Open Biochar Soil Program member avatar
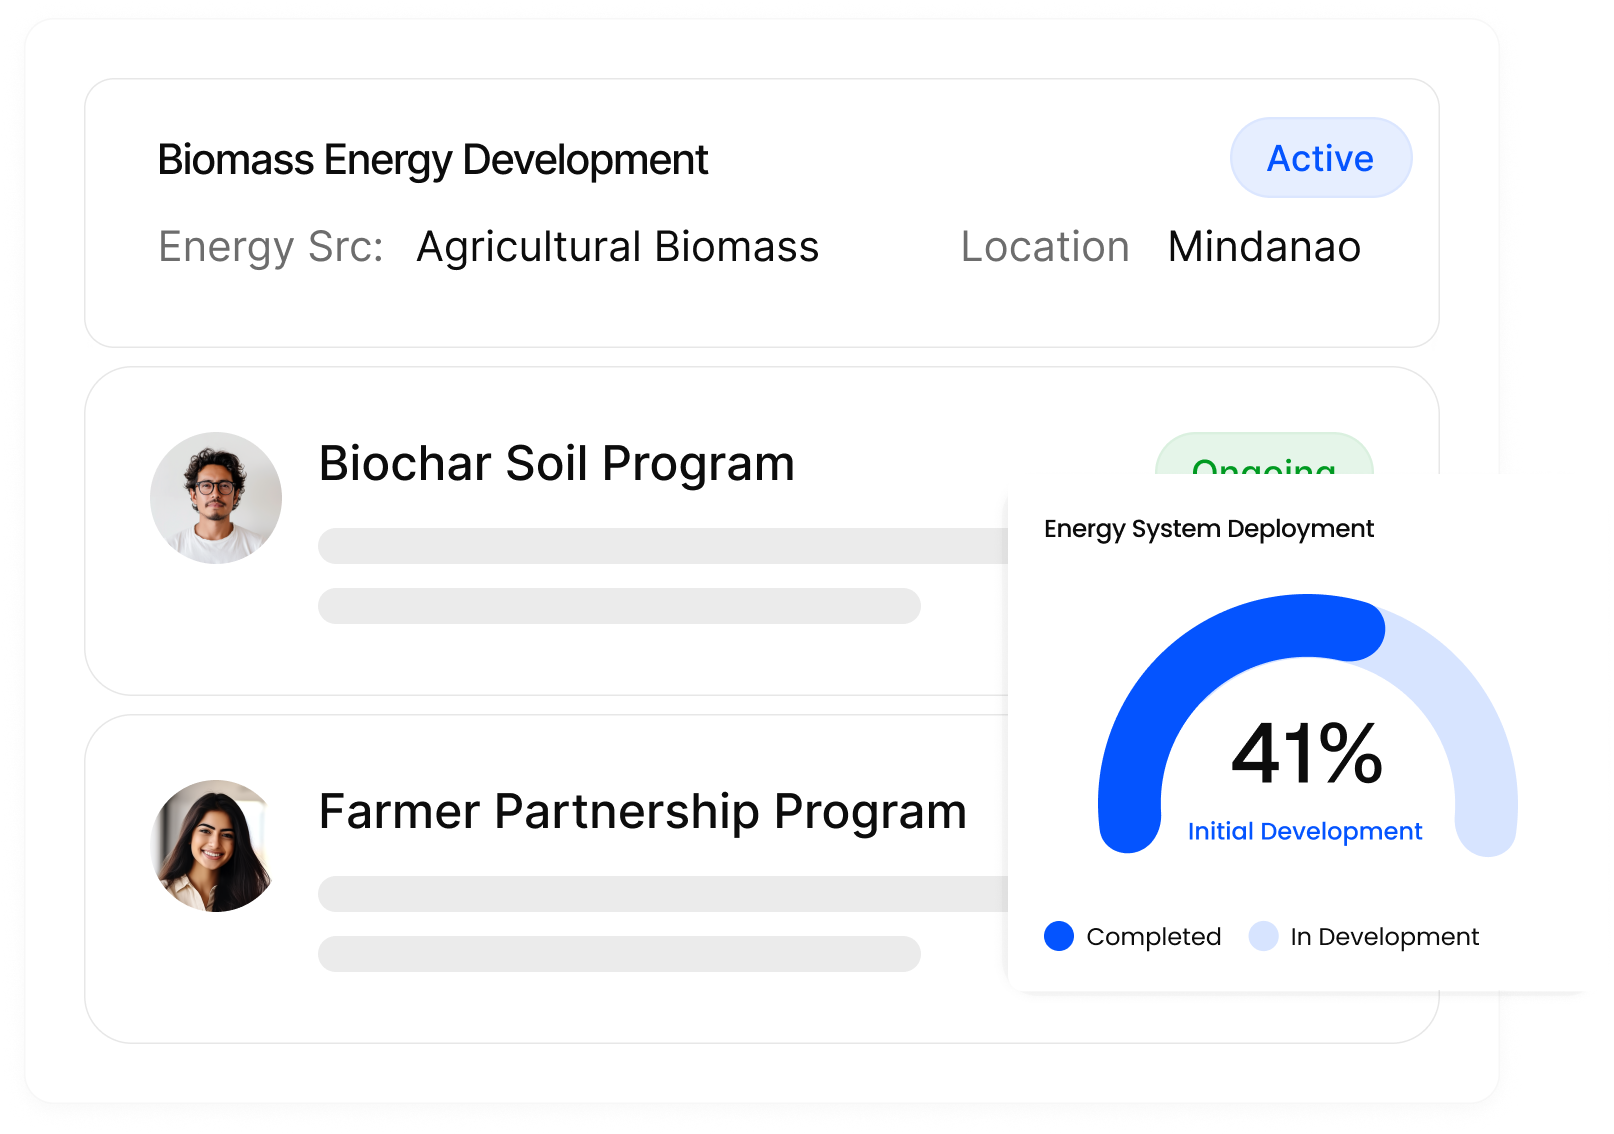The width and height of the screenshot is (1614, 1134). point(216,497)
